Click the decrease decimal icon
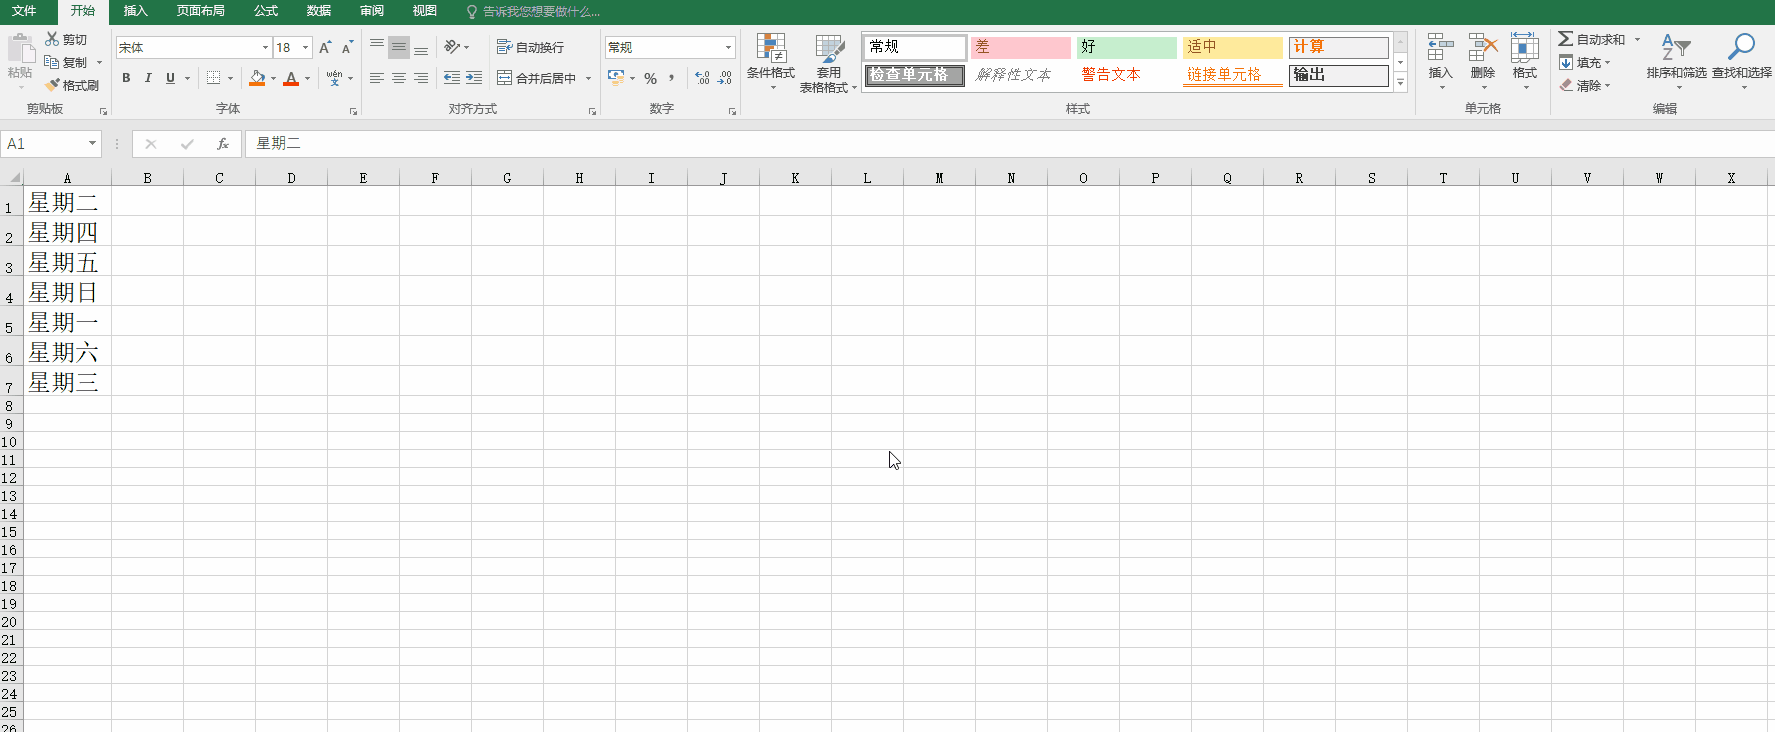This screenshot has height=732, width=1775. click(x=725, y=78)
